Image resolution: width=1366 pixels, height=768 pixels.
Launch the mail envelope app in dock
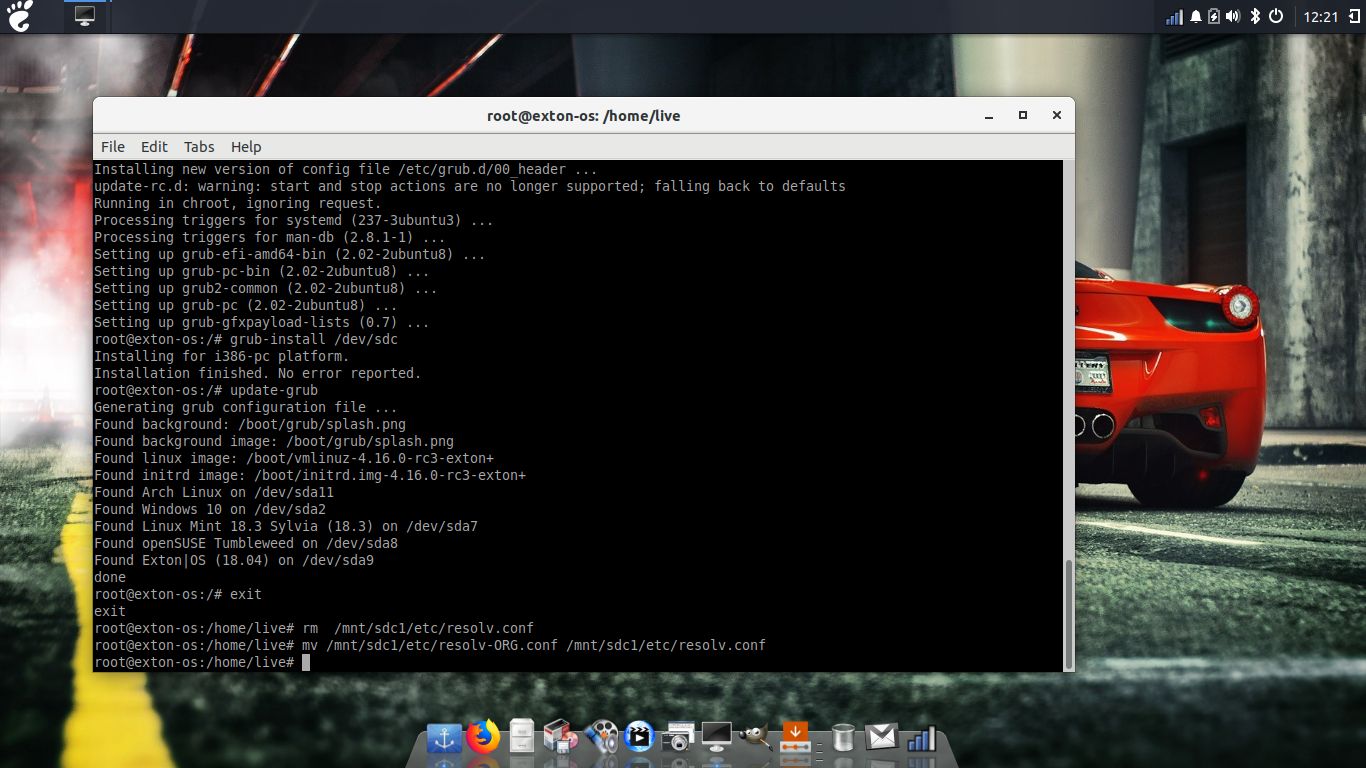point(881,737)
